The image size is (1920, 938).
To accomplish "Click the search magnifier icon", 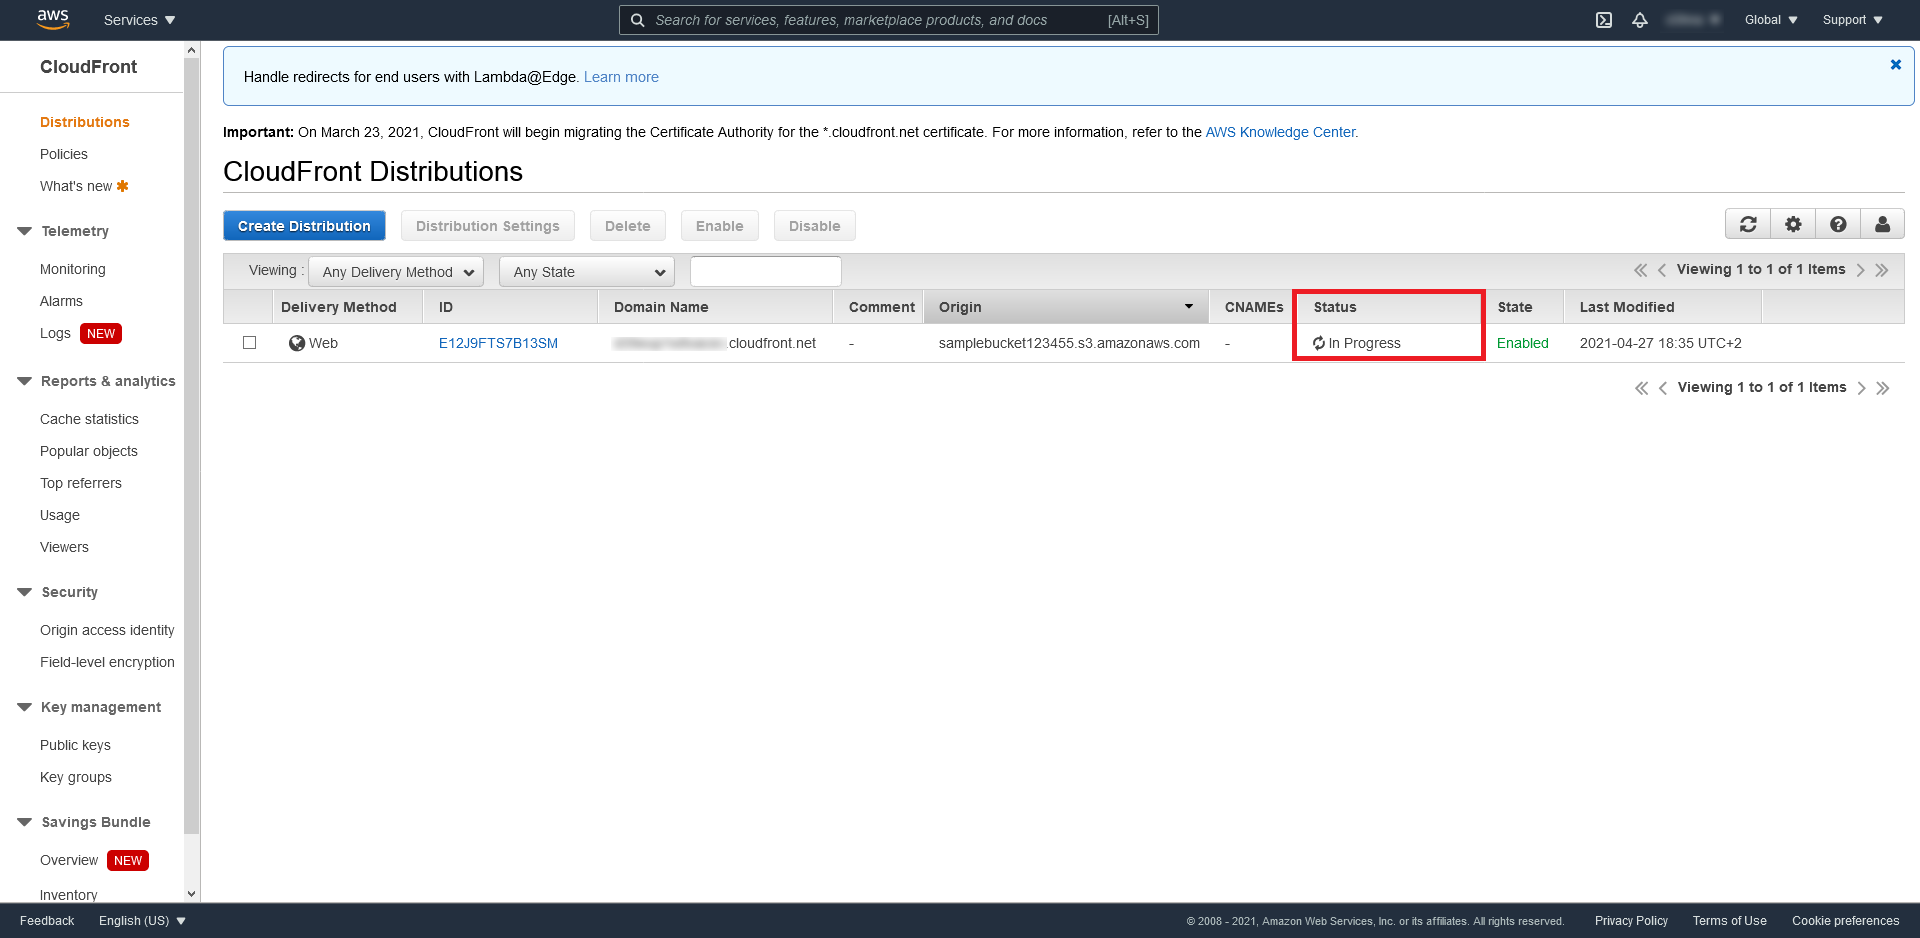I will tap(637, 20).
